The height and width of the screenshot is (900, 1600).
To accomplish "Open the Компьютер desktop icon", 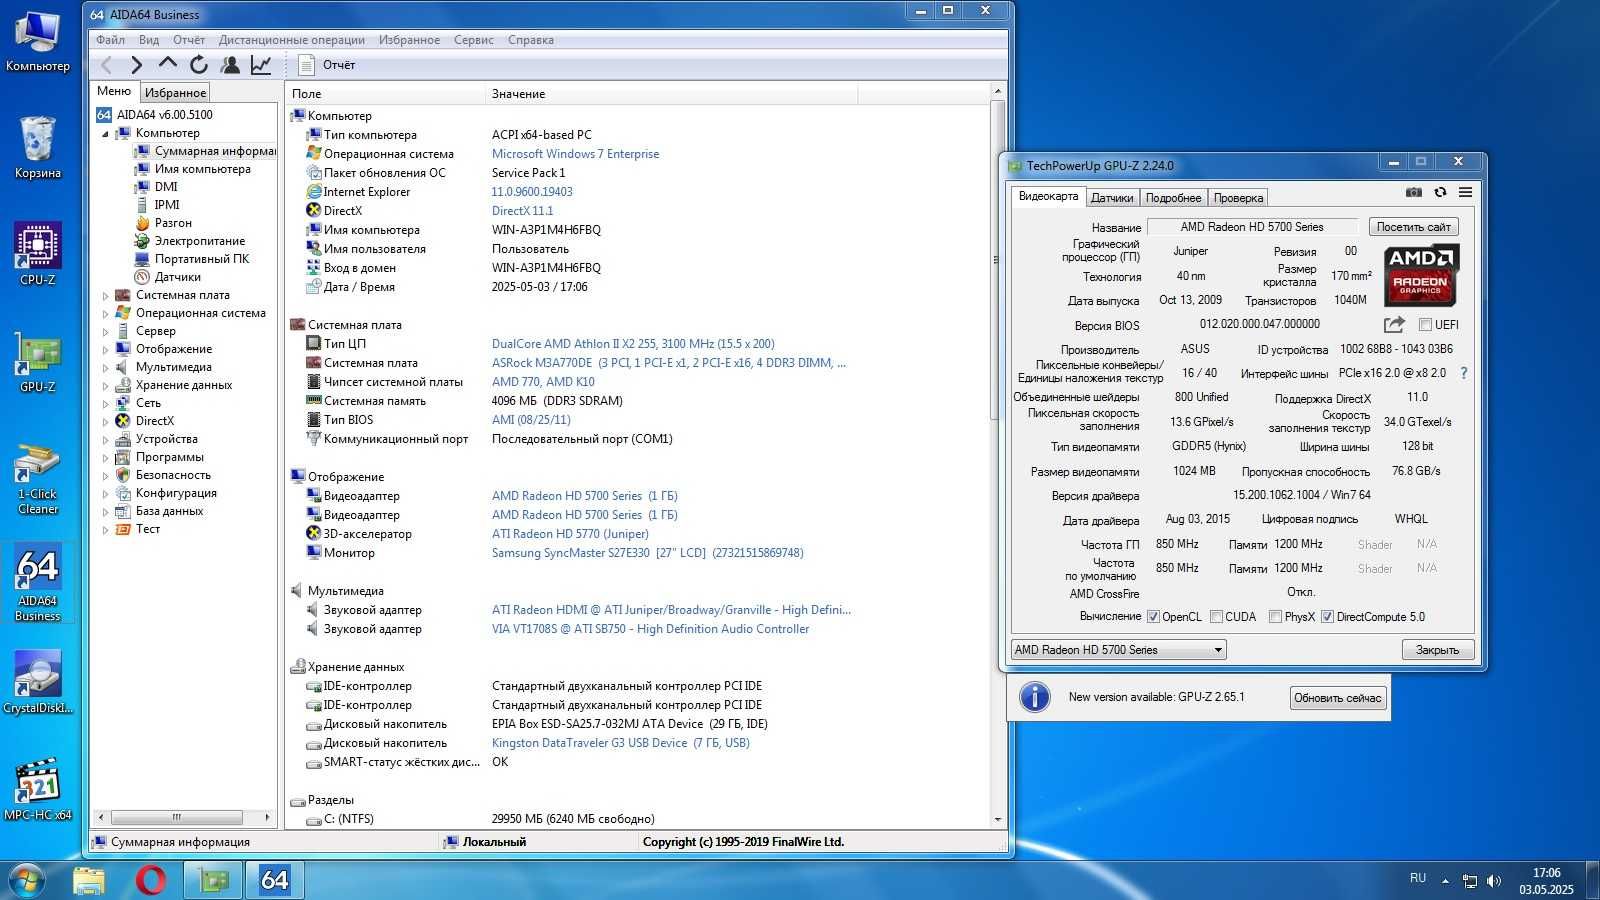I will pyautogui.click(x=38, y=41).
